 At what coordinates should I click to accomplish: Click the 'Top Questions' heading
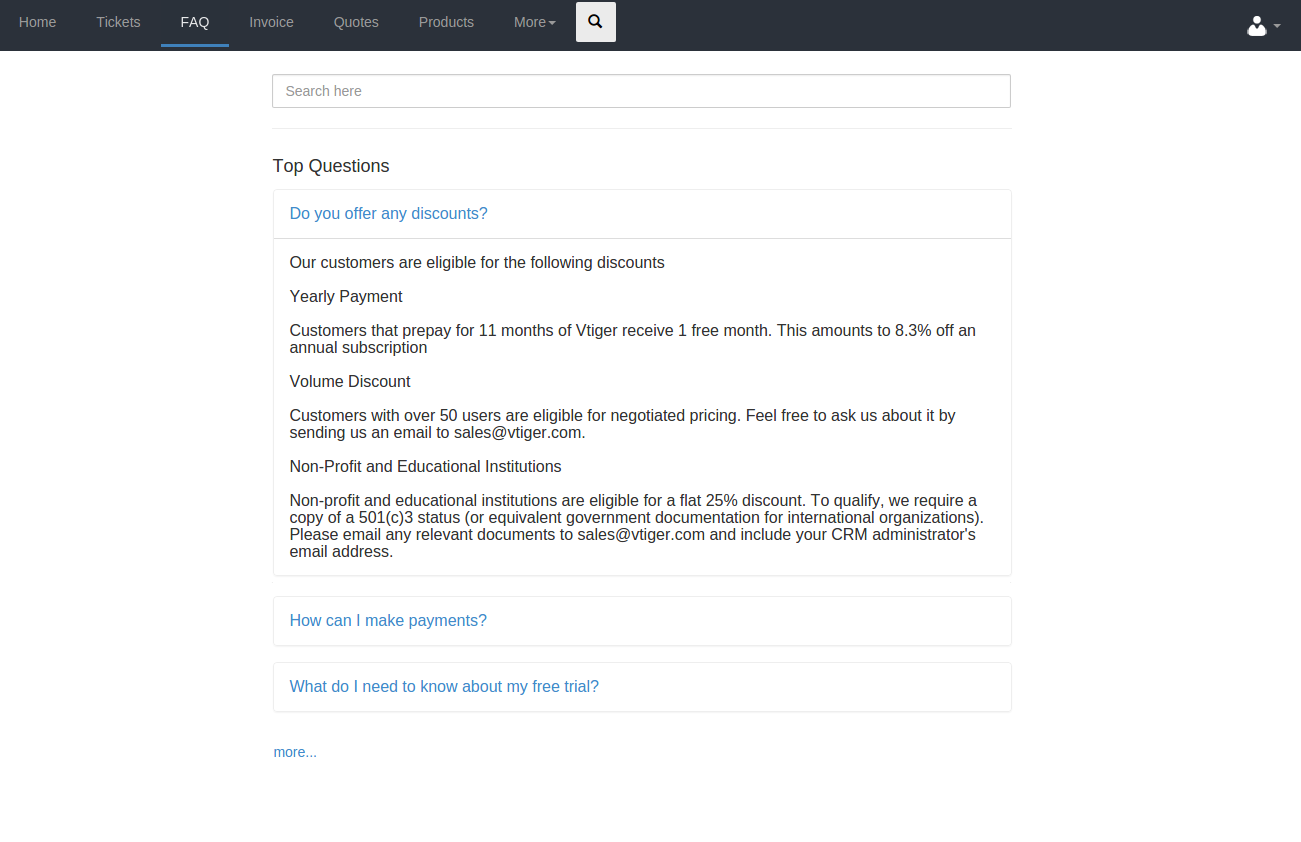331,166
